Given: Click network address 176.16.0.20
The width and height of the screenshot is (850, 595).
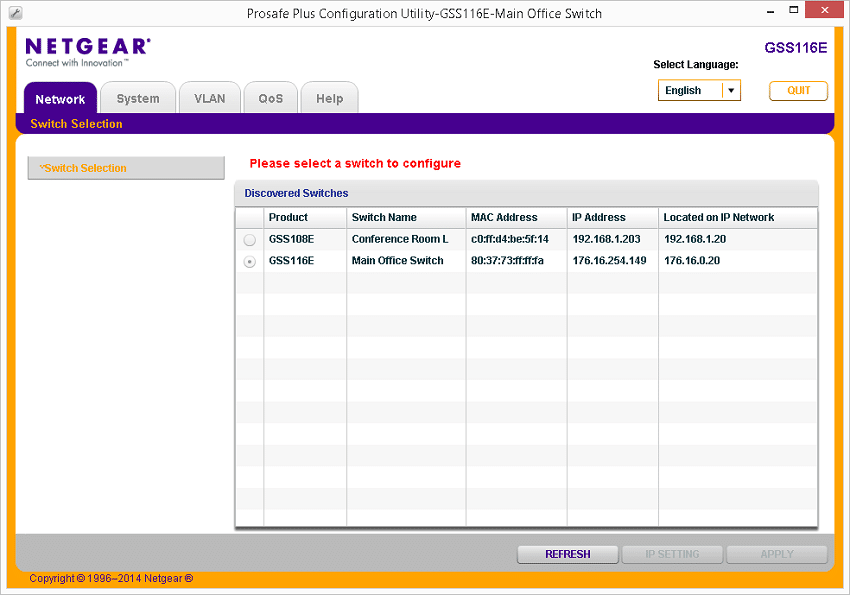Looking at the screenshot, I should 692,261.
